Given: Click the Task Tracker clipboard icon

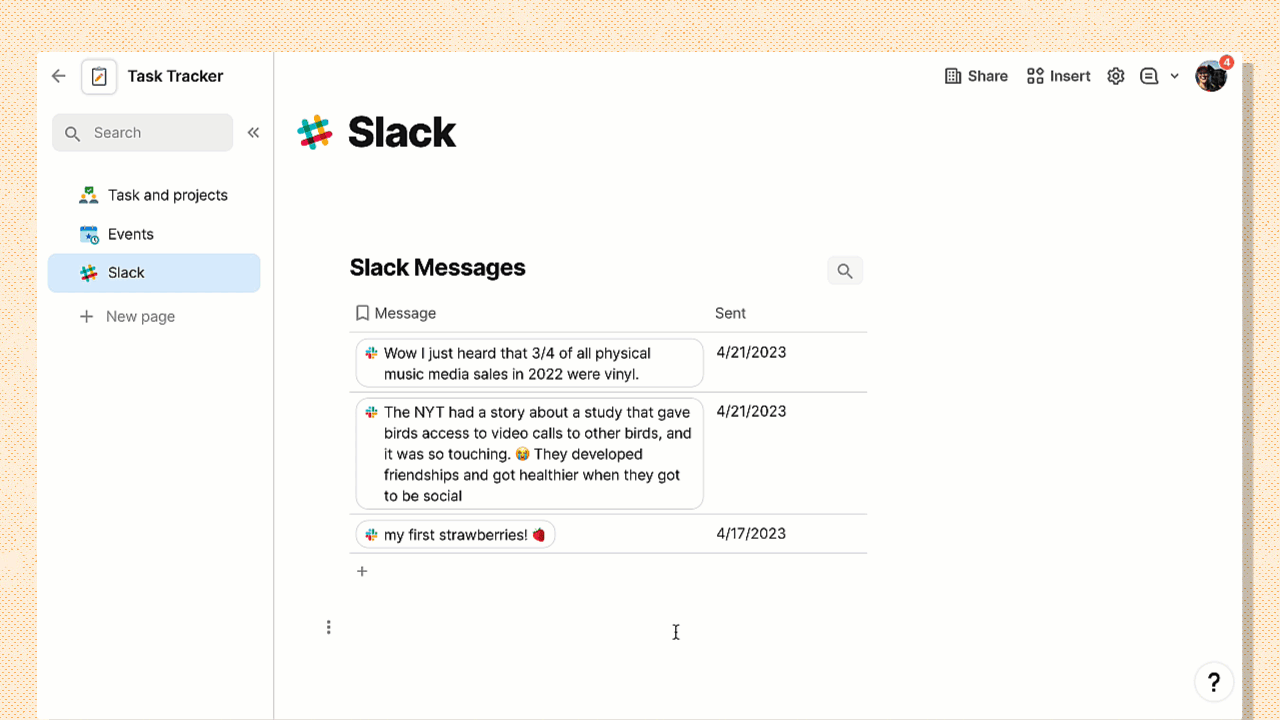Looking at the screenshot, I should click(x=98, y=75).
